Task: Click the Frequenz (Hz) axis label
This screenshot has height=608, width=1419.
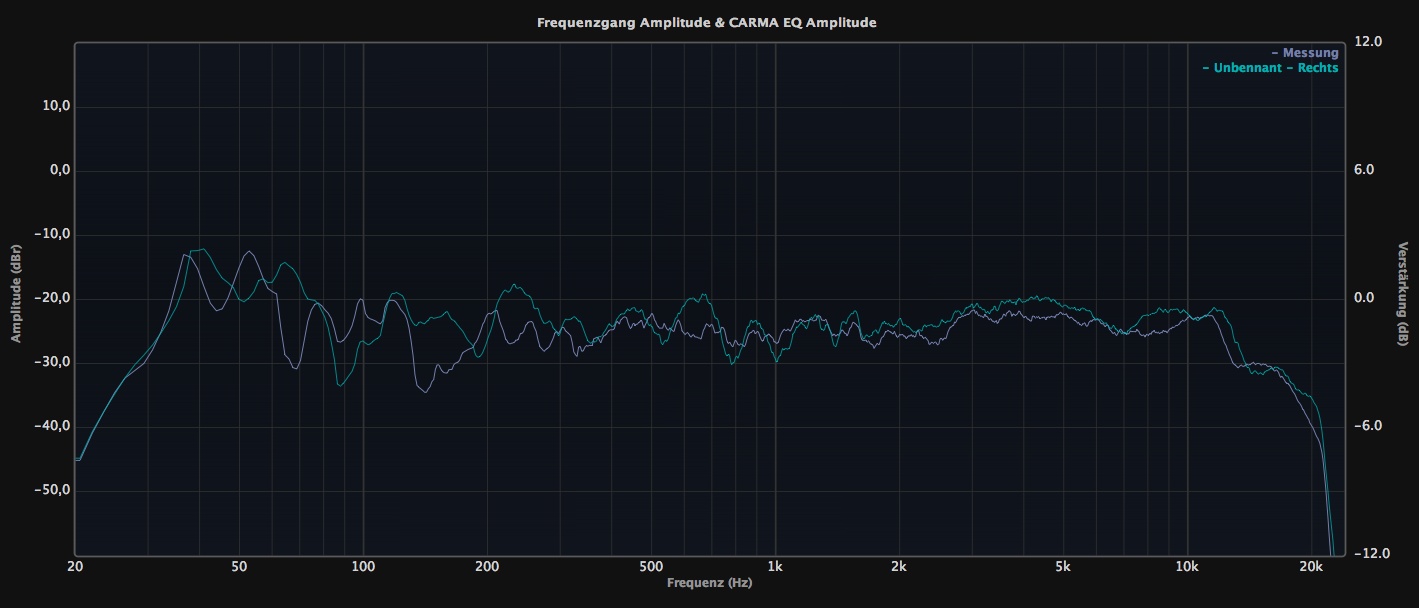Action: pyautogui.click(x=710, y=582)
